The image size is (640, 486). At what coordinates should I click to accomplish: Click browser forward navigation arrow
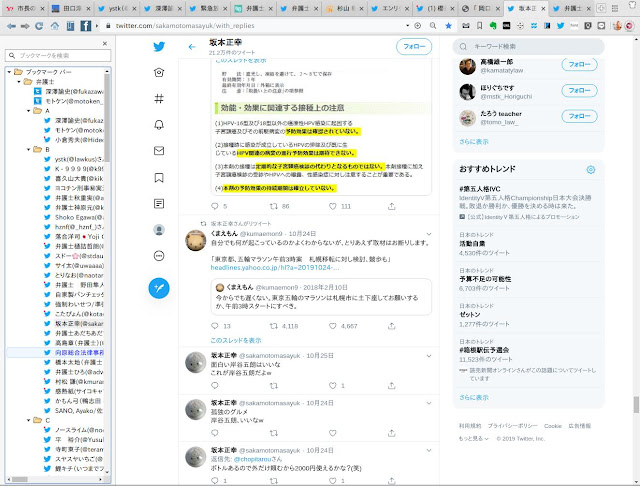tap(25, 26)
